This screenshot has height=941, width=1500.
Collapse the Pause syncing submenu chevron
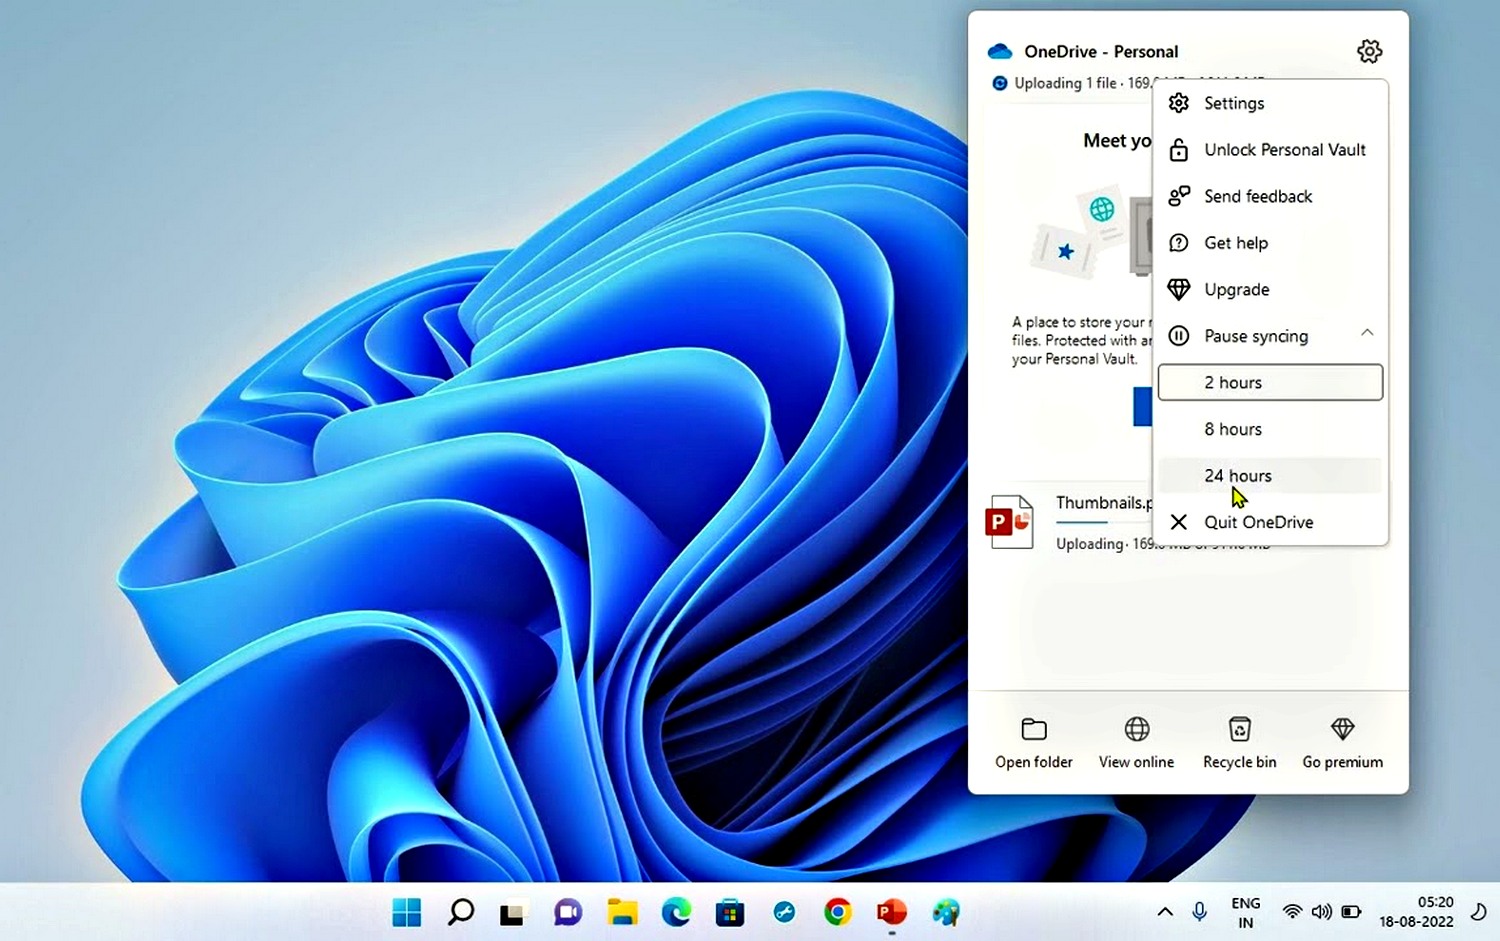tap(1367, 333)
